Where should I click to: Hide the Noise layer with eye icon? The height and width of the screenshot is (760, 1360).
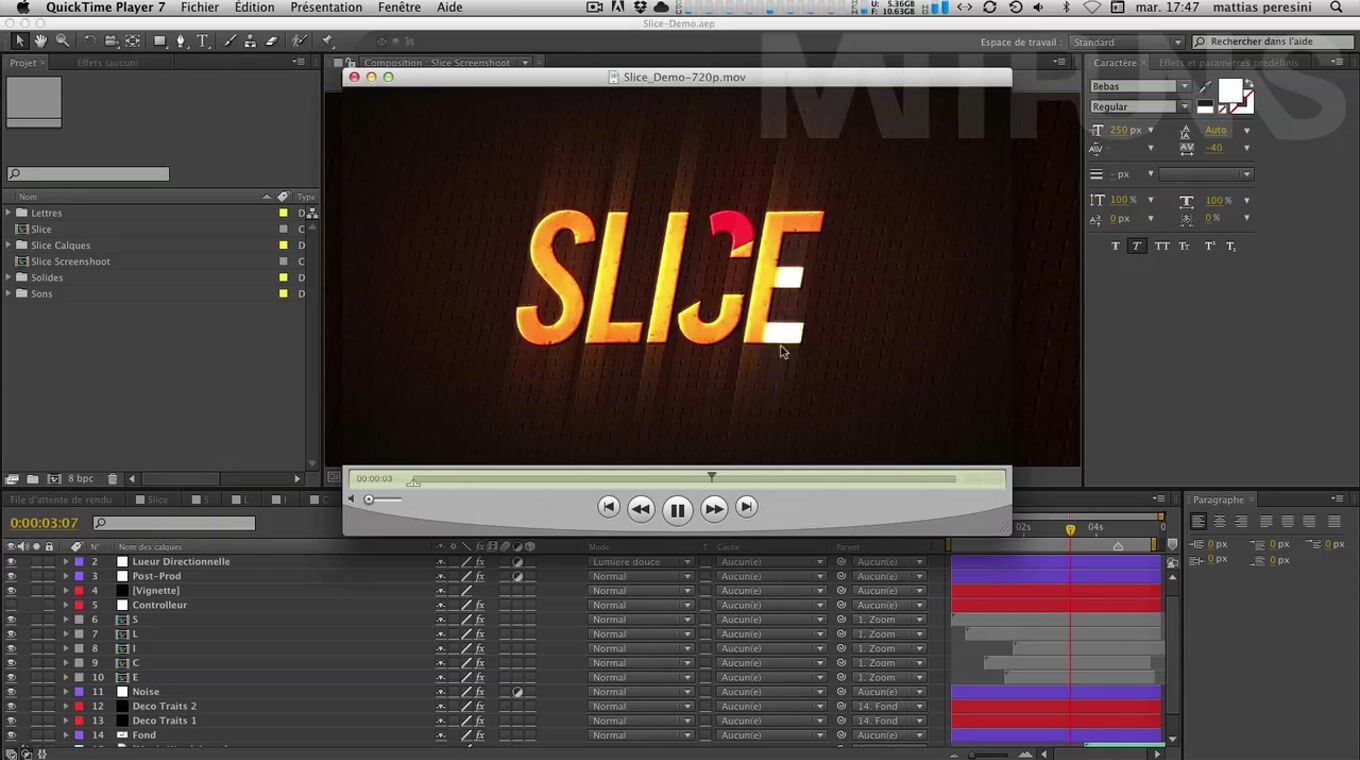(11, 692)
